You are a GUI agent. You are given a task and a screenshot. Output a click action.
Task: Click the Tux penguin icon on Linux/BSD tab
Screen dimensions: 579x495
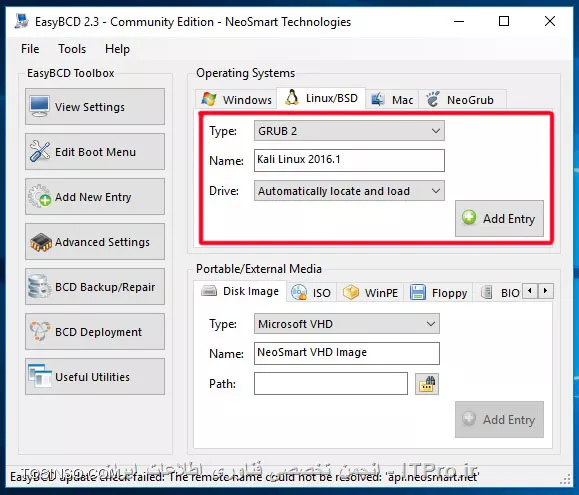pos(292,98)
